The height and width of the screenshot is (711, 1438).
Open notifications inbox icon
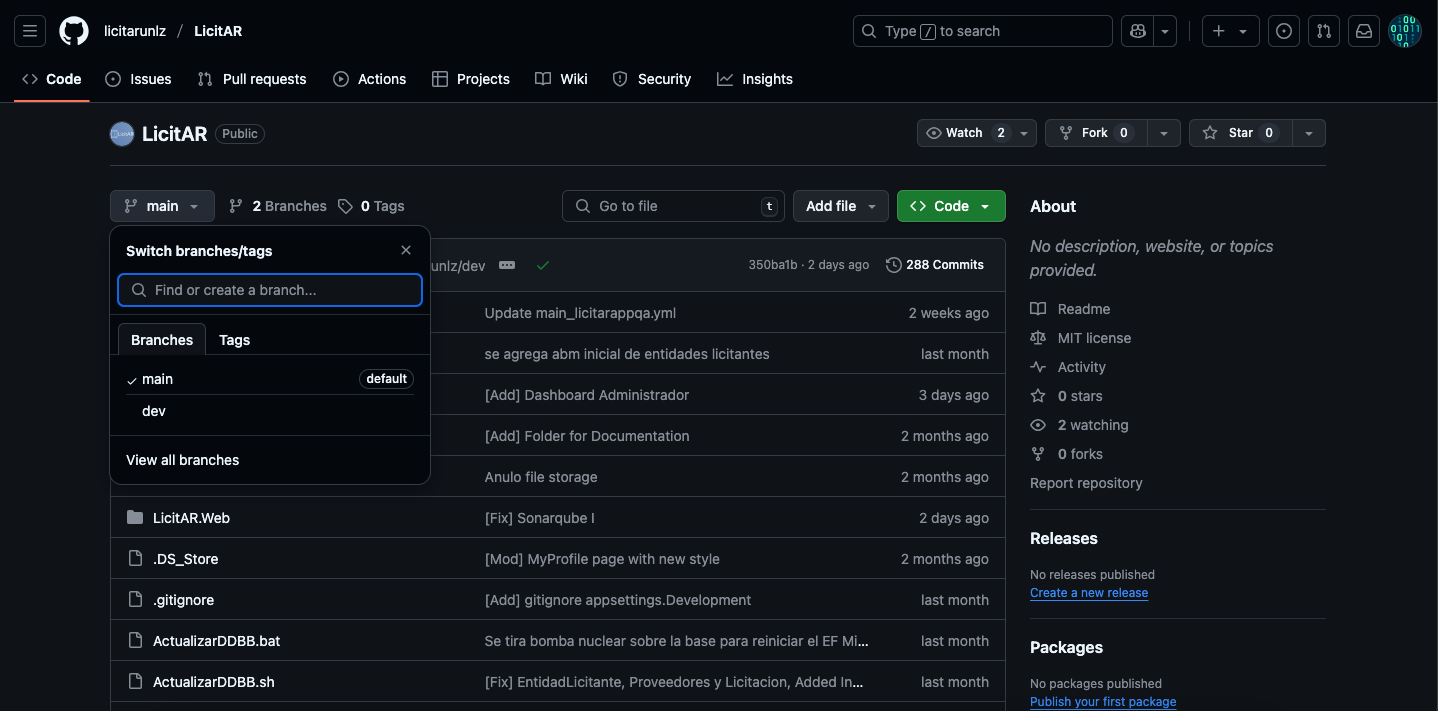(1364, 31)
